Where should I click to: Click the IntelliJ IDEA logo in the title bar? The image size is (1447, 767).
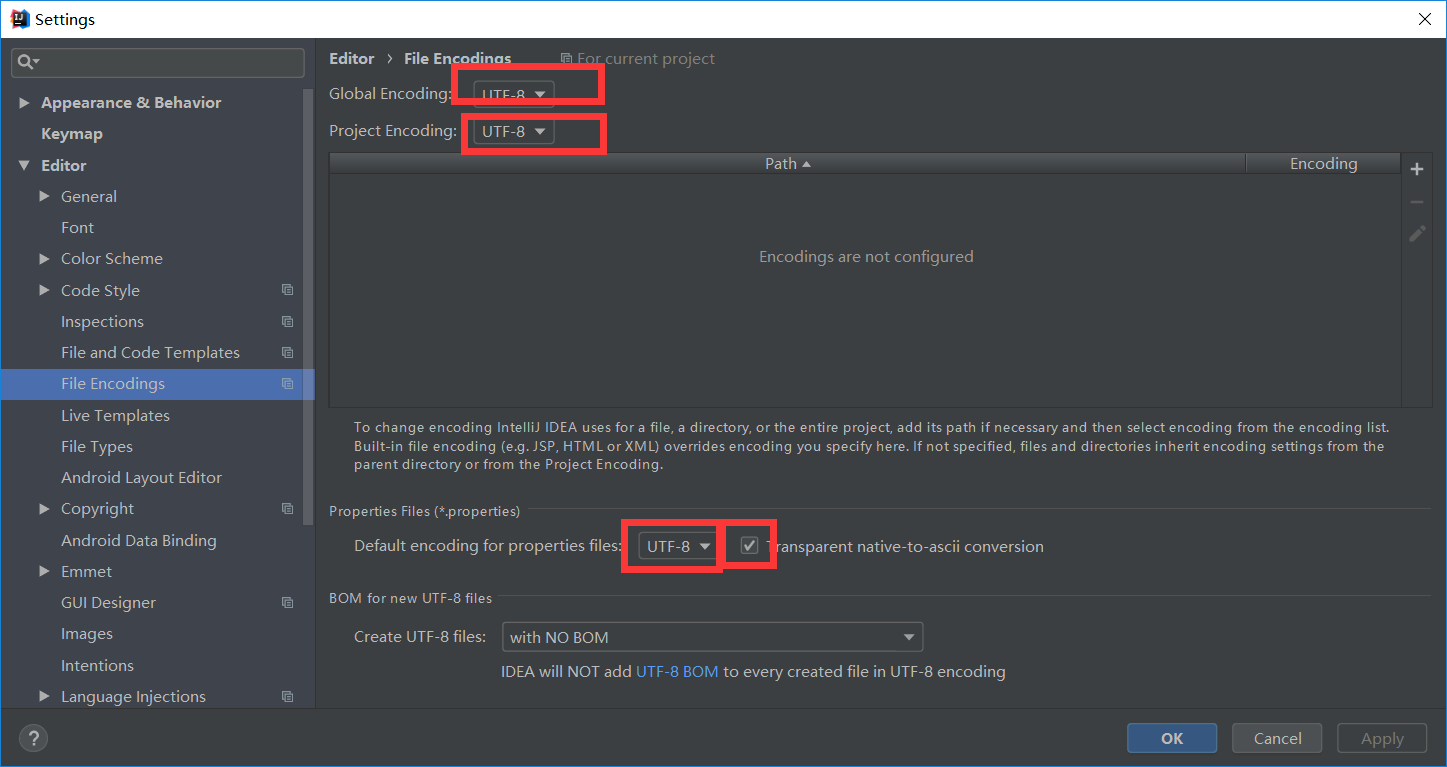pyautogui.click(x=20, y=19)
